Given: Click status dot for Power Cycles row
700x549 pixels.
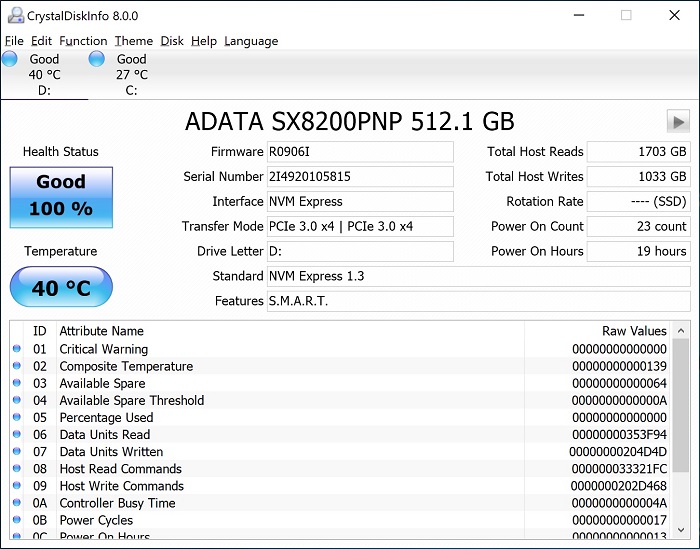Looking at the screenshot, I should pos(17,520).
